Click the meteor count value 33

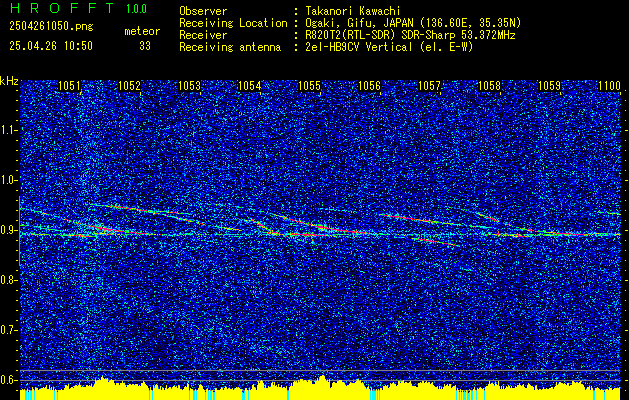pyautogui.click(x=145, y=46)
